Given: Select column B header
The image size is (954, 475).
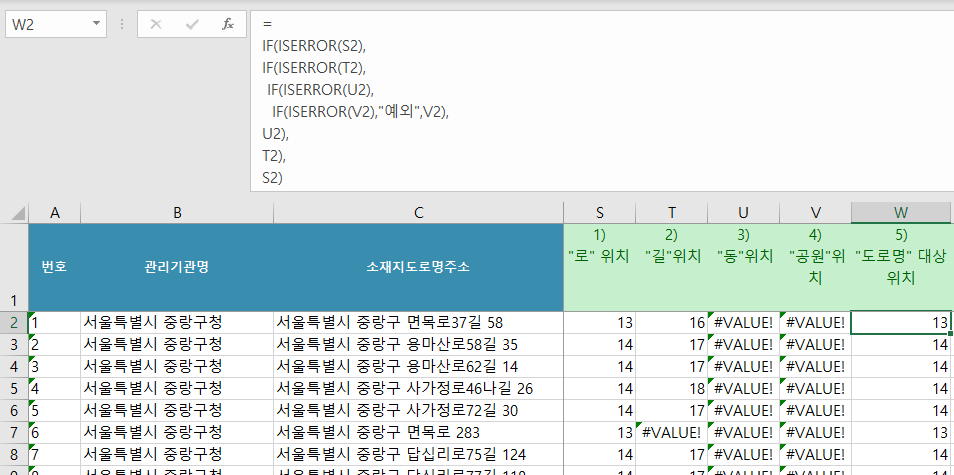Looking at the screenshot, I should click(176, 212).
